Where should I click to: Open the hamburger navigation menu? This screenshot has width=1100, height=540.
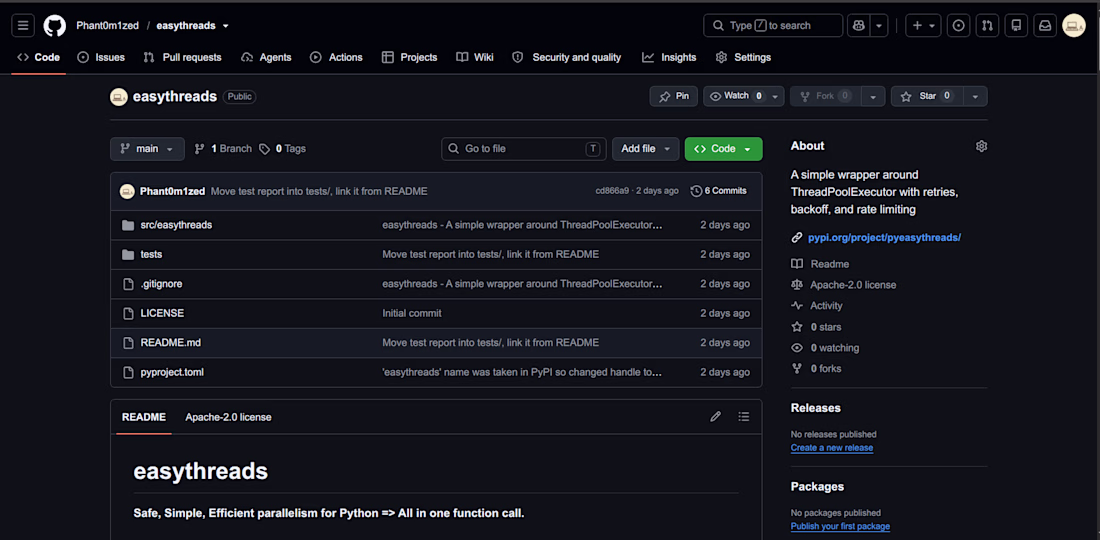22,26
